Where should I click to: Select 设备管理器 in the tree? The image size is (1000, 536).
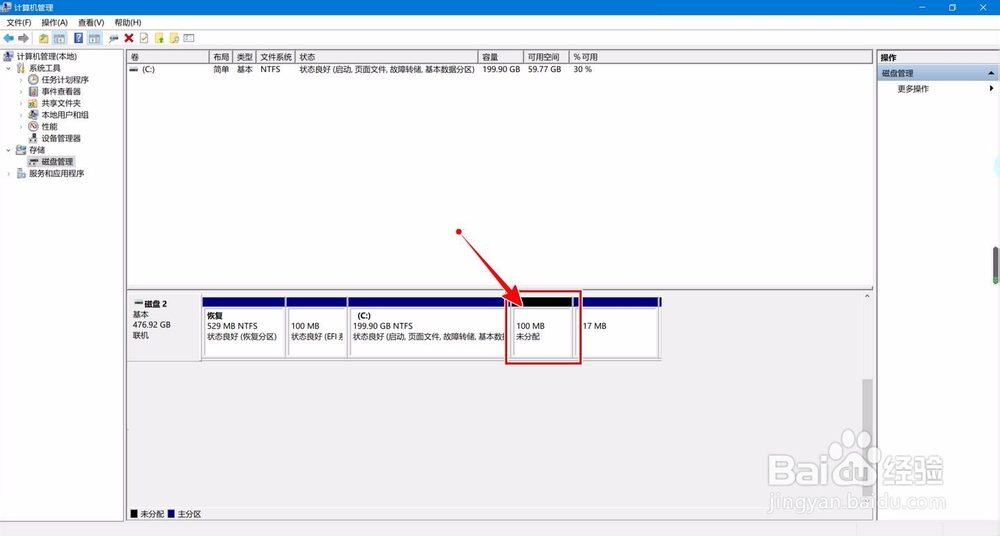tap(61, 138)
